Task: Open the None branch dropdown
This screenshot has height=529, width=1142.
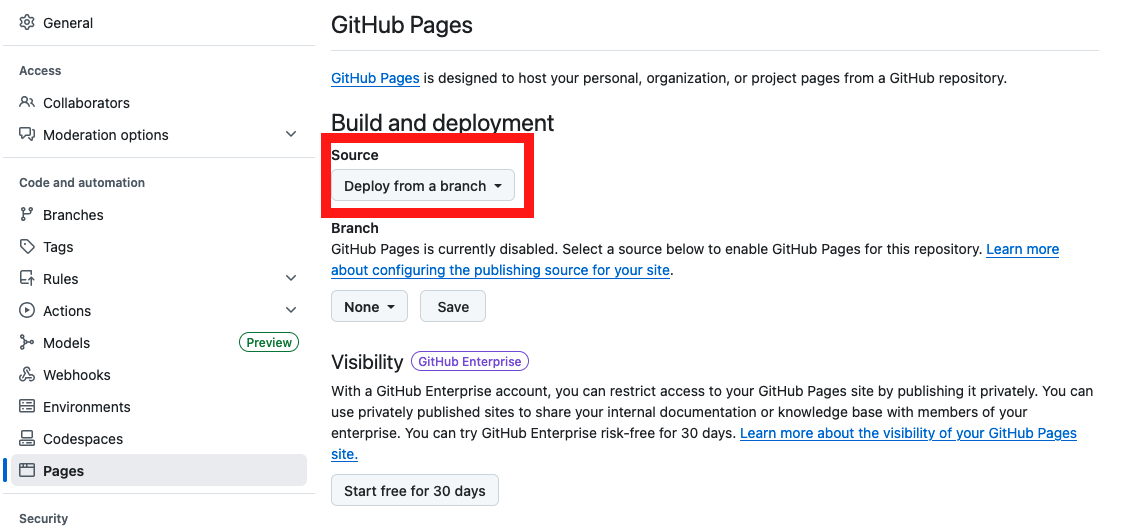Action: [x=369, y=307]
